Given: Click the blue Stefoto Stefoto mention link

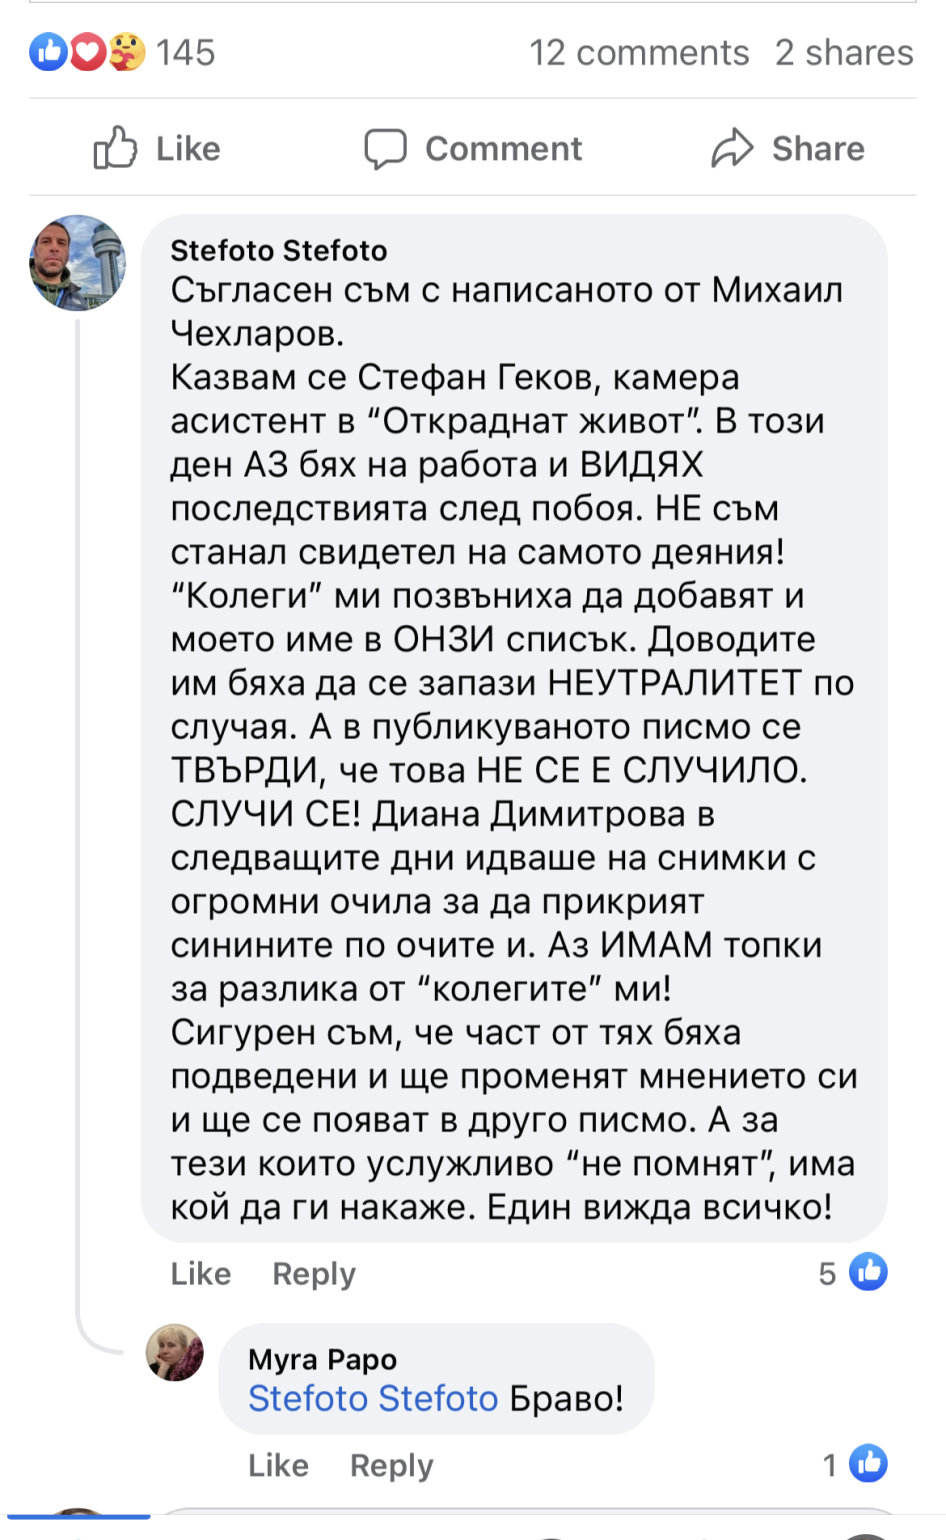Looking at the screenshot, I should pos(373,1398).
